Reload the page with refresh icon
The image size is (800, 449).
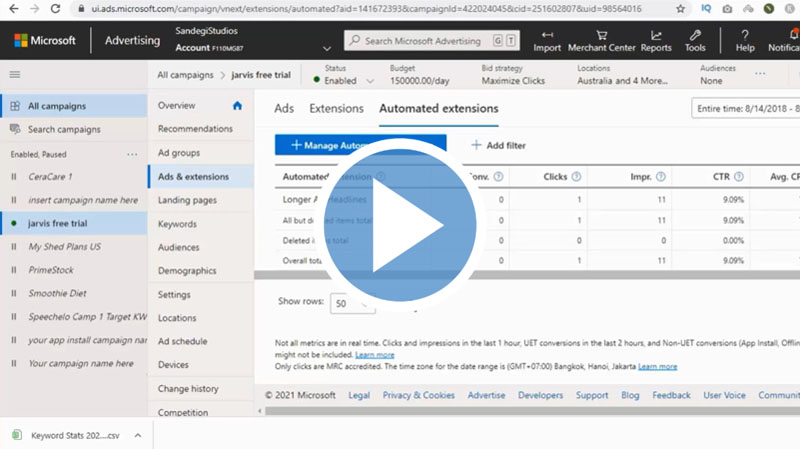click(x=55, y=9)
